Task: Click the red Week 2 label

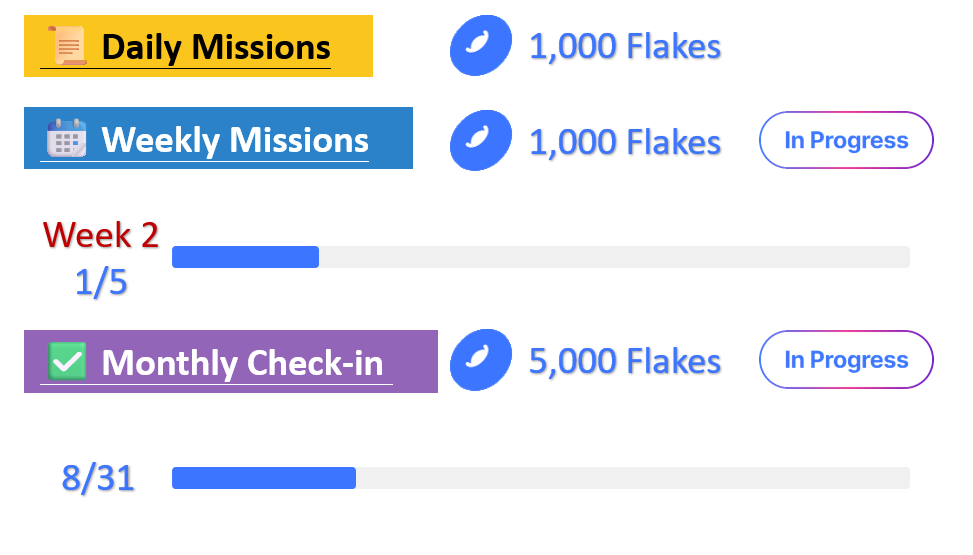Action: coord(100,235)
